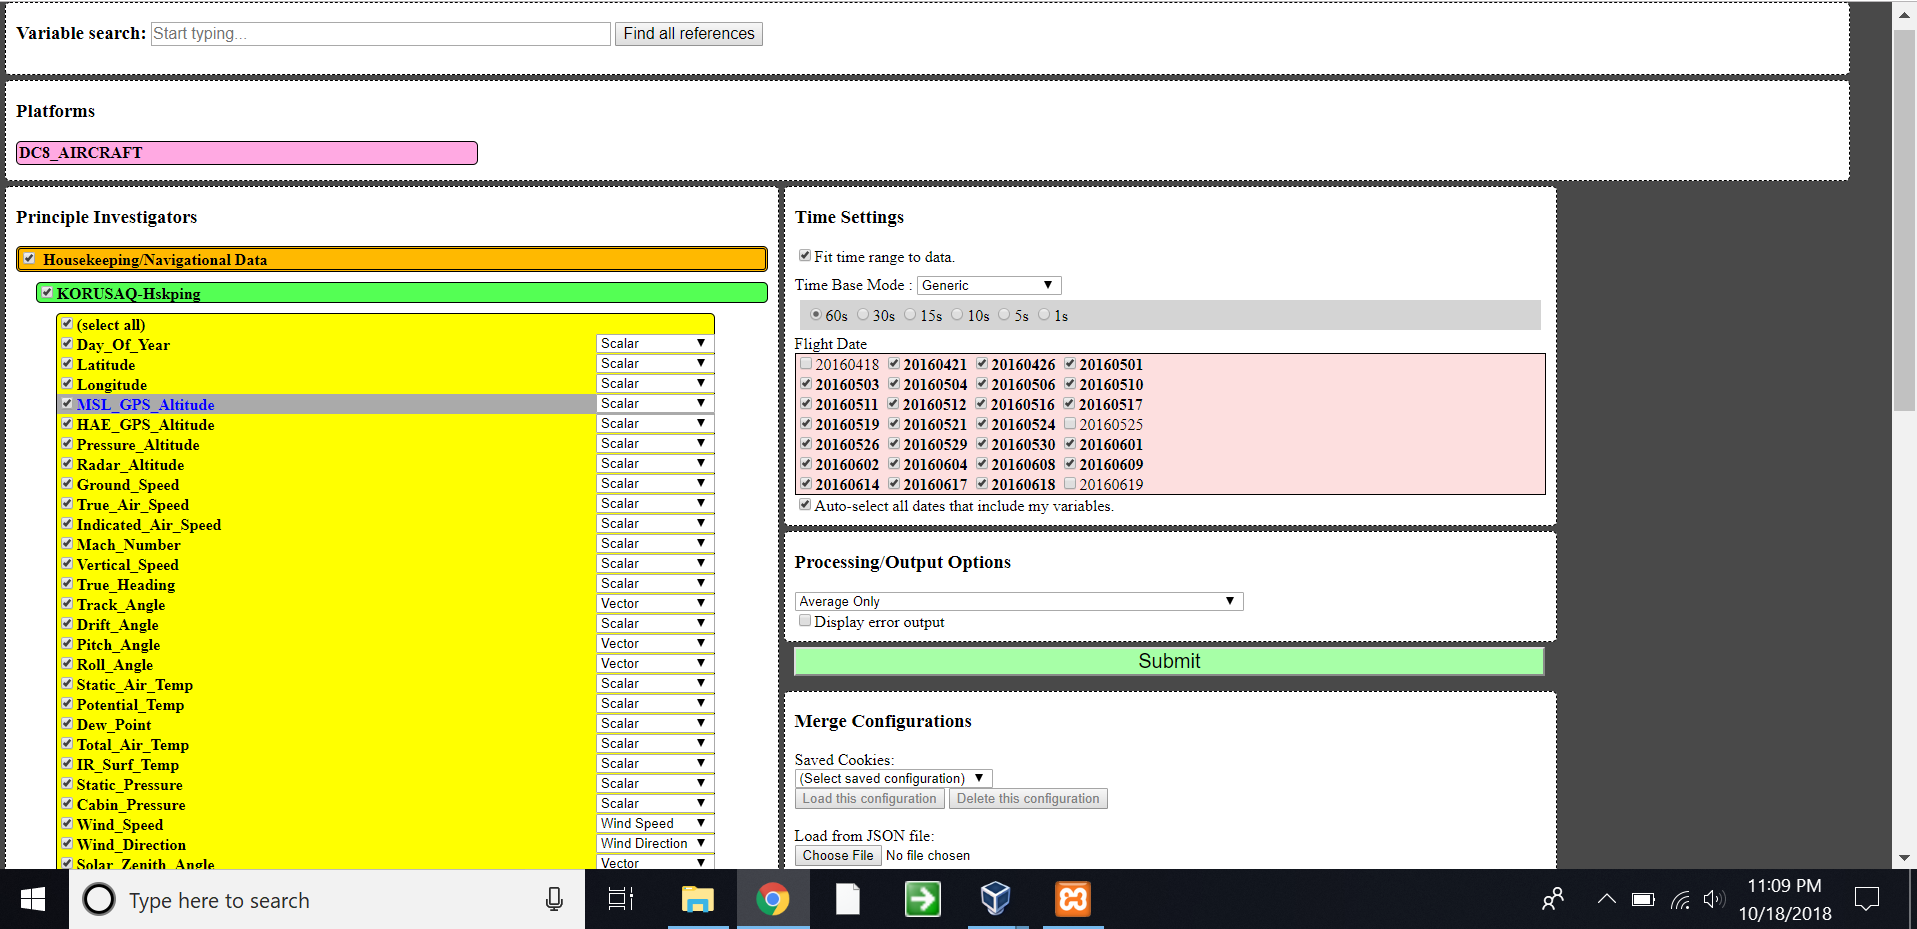Toggle Auto-select all dates checkbox
The image size is (1917, 929).
click(x=805, y=504)
